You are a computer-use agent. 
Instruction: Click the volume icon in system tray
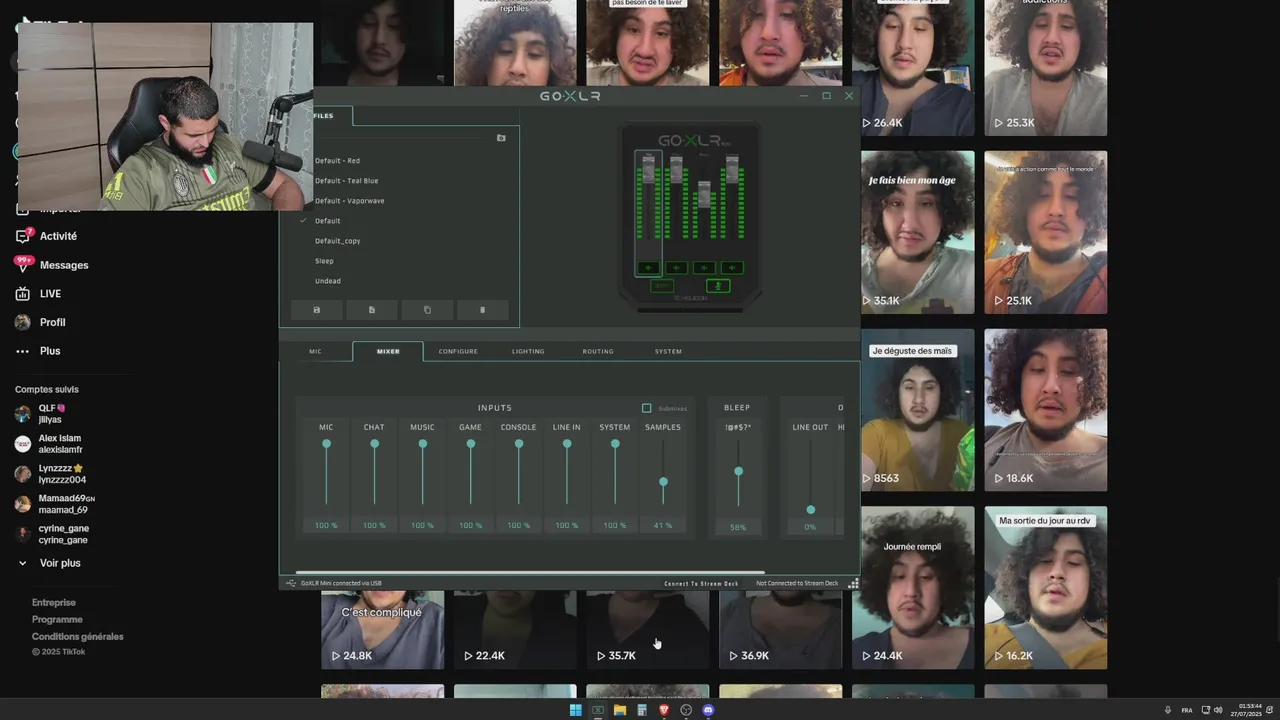coord(1218,710)
